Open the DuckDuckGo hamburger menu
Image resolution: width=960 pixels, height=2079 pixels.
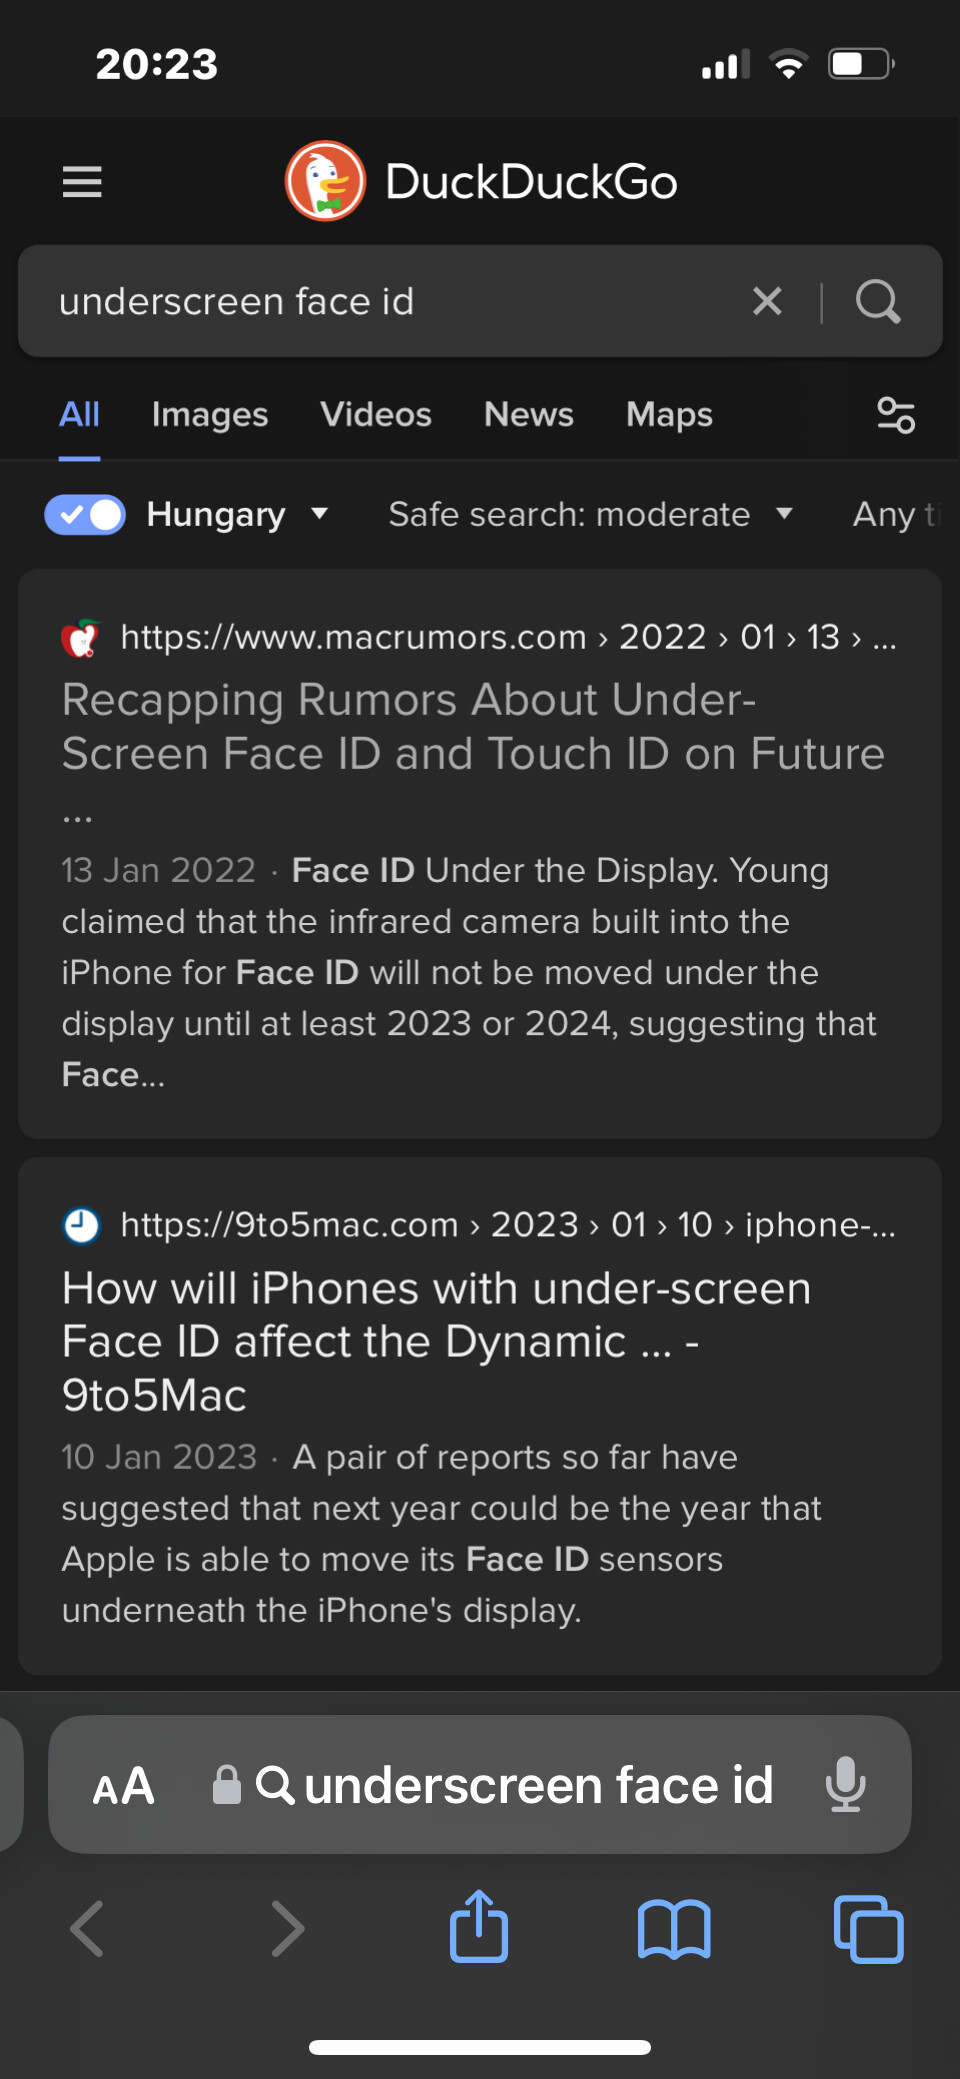(82, 182)
